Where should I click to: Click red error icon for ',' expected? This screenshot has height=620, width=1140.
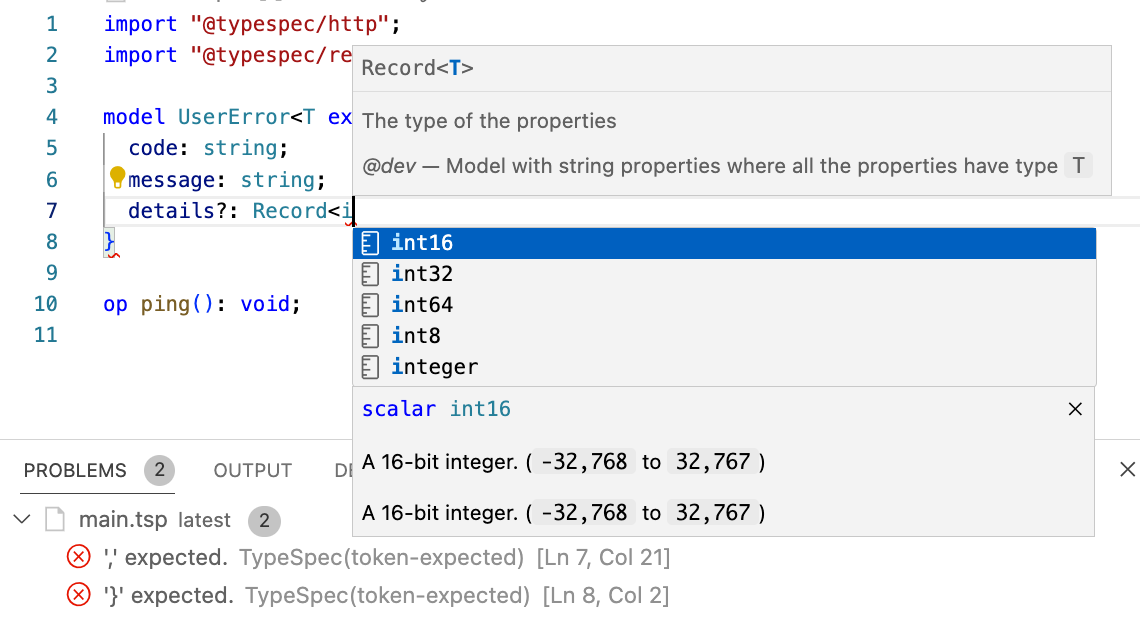tap(78, 557)
